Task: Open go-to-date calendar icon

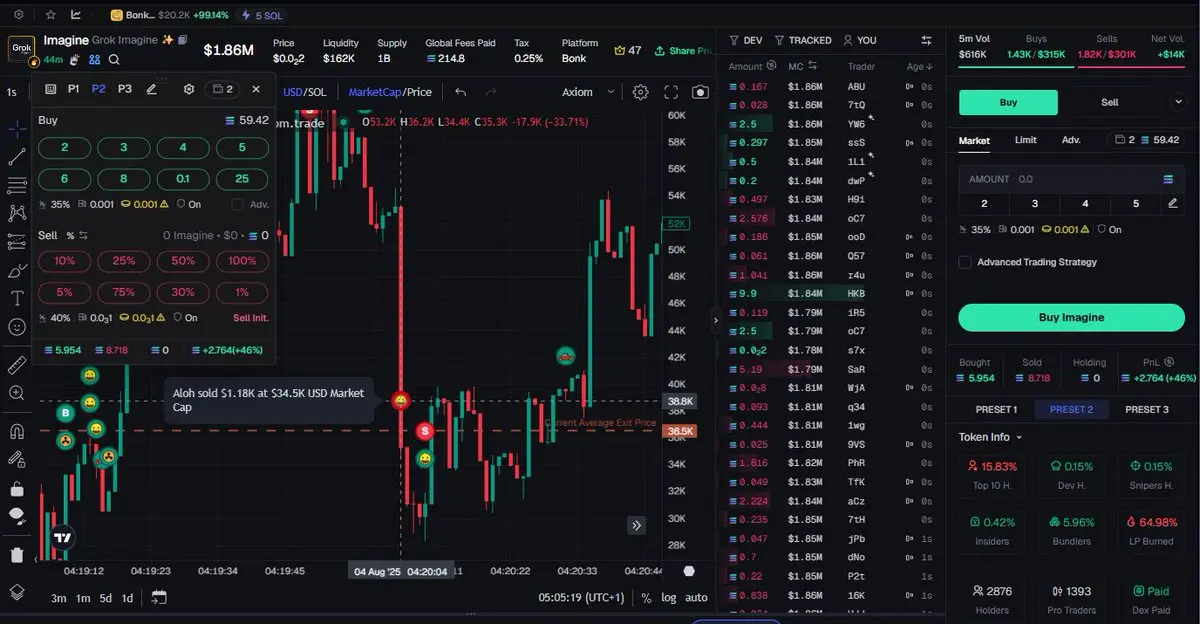Action: pos(159,598)
